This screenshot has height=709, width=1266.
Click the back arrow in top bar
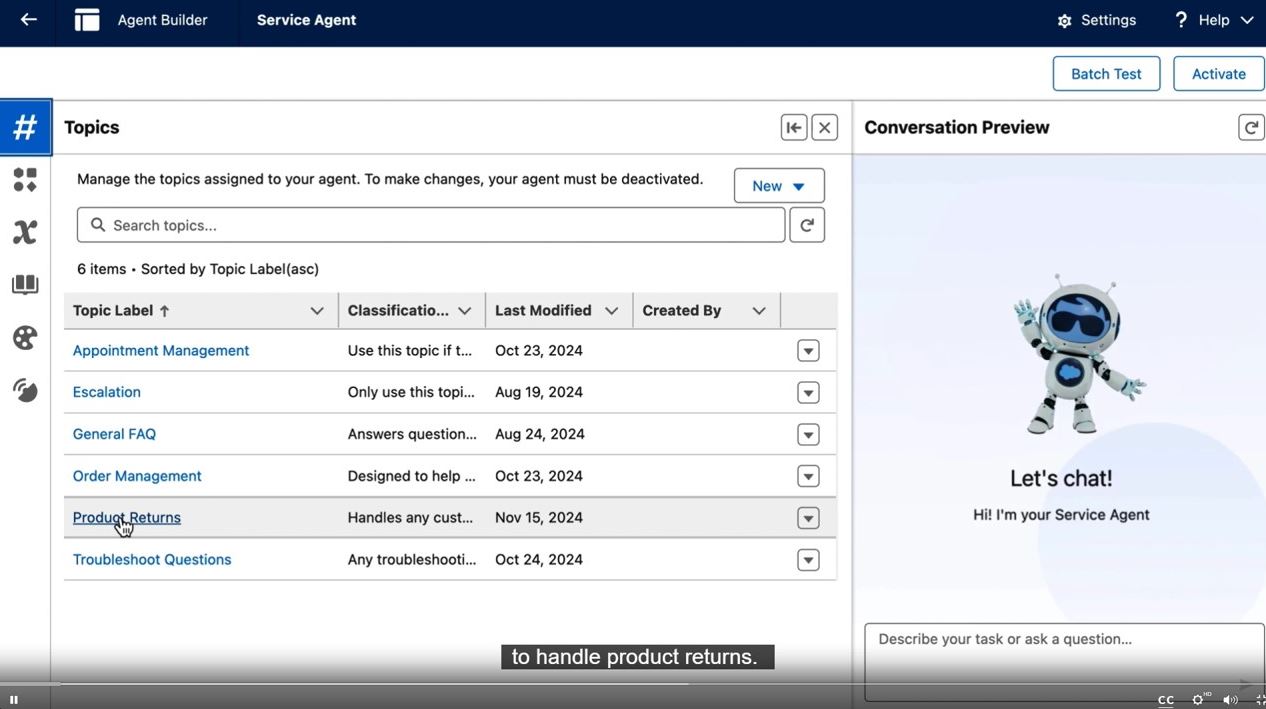tap(28, 20)
